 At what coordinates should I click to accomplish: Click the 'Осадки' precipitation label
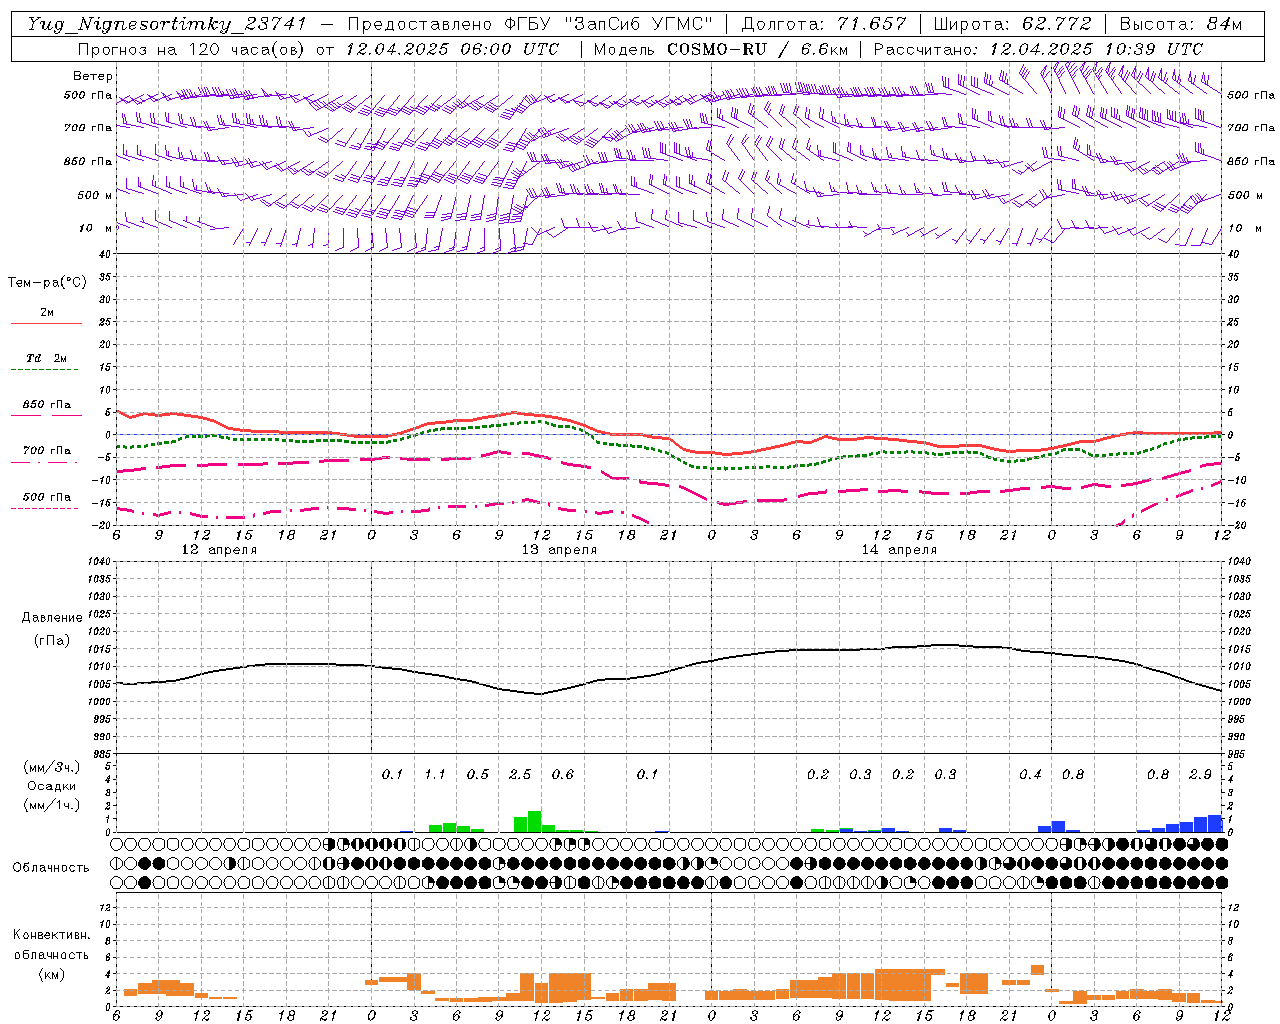pyautogui.click(x=52, y=786)
